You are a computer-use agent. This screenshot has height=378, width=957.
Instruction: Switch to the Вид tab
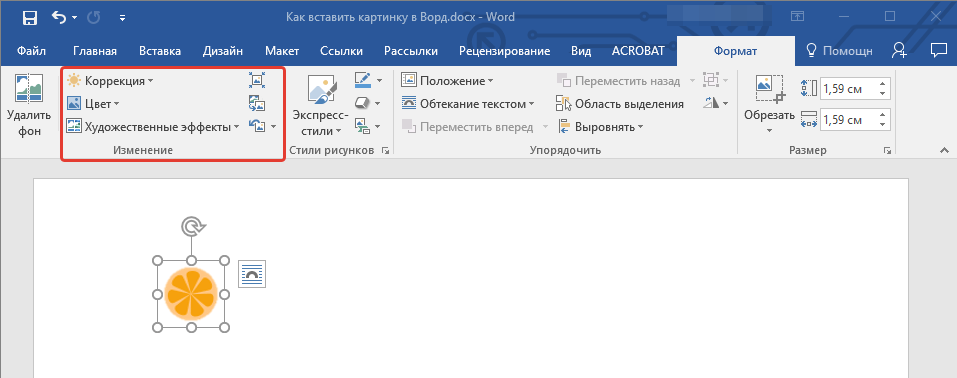pos(581,51)
